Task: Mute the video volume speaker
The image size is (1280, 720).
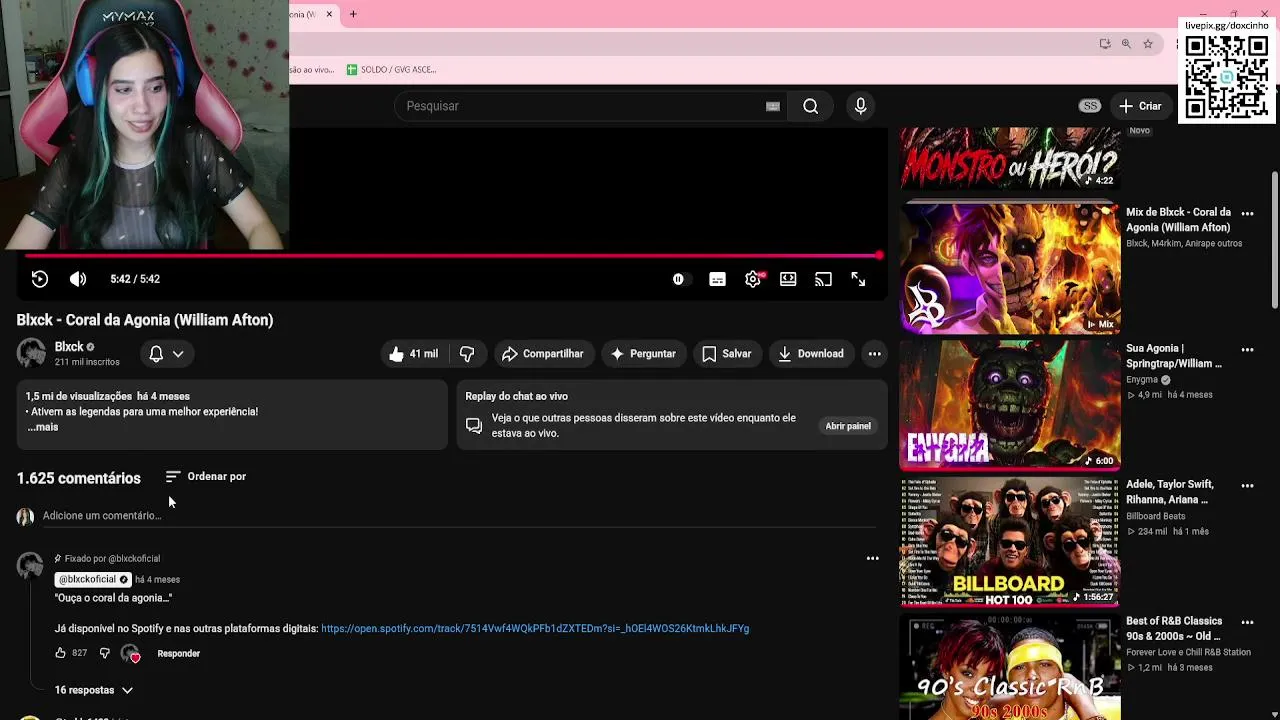Action: tap(78, 279)
